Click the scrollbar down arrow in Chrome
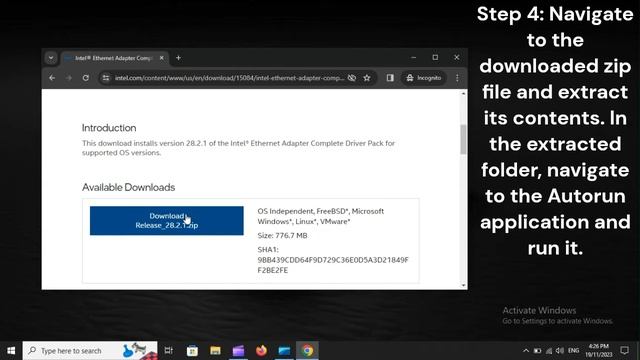This screenshot has height=360, width=640. click(x=463, y=285)
